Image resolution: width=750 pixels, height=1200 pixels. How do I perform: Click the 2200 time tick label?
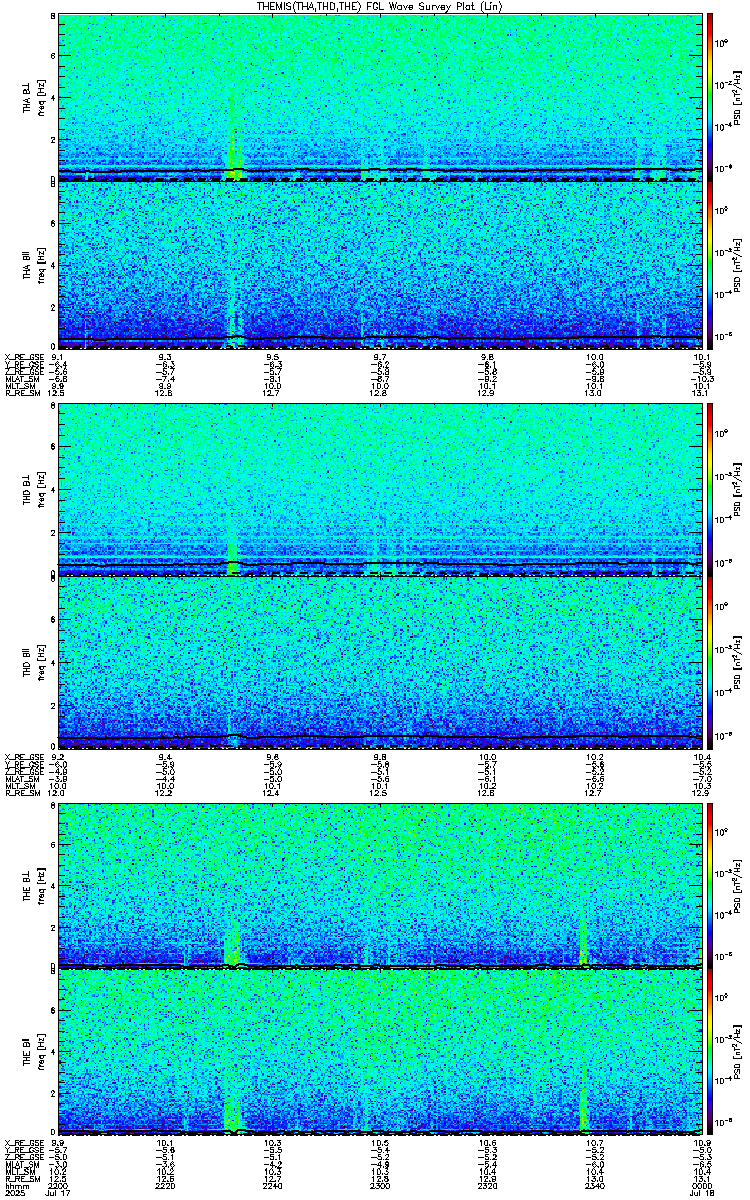click(x=58, y=1188)
